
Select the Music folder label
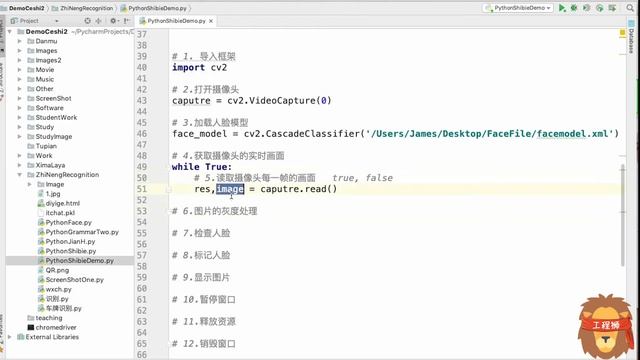click(45, 79)
